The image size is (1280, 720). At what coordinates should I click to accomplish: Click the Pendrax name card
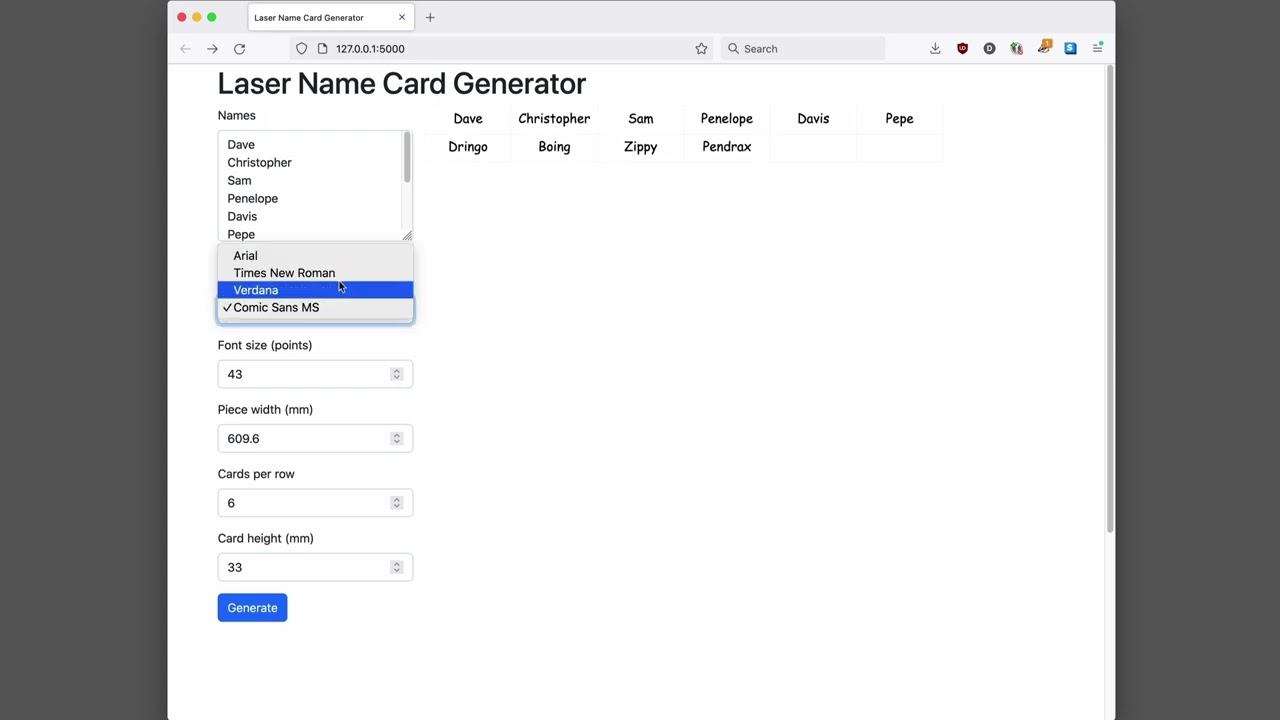[x=727, y=147]
